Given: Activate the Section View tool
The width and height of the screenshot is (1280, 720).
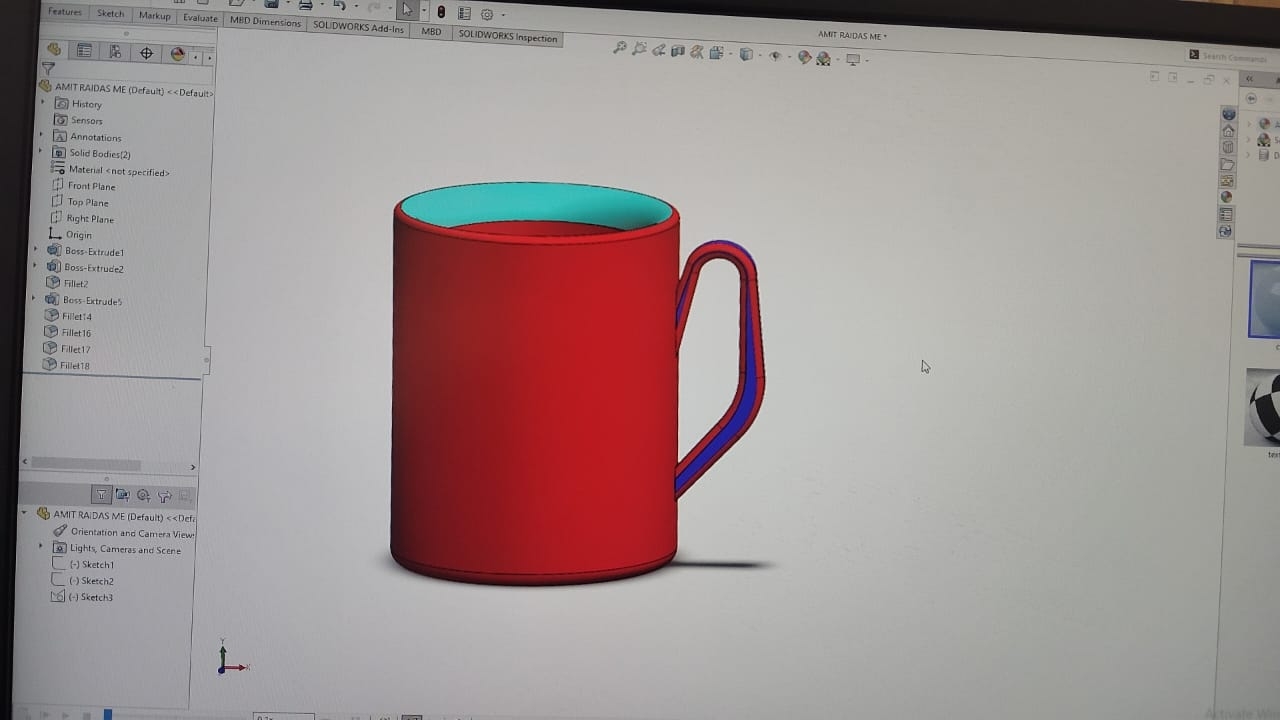Looking at the screenshot, I should (678, 52).
